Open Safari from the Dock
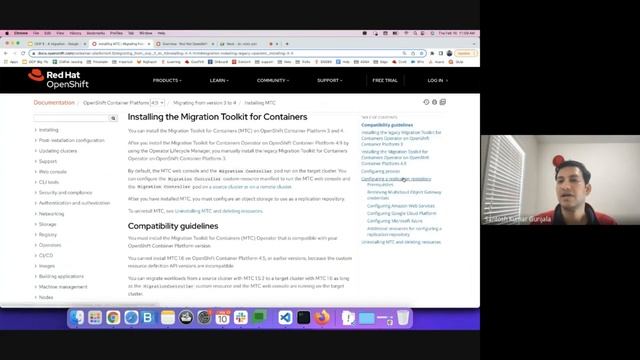 coord(131,318)
